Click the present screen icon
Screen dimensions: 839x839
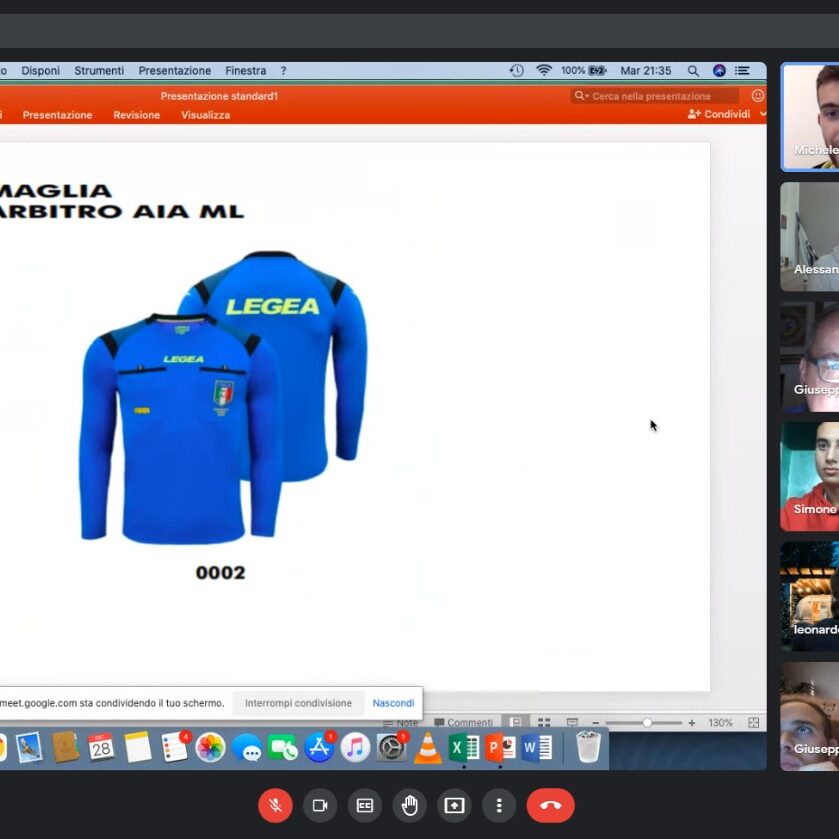(x=455, y=805)
